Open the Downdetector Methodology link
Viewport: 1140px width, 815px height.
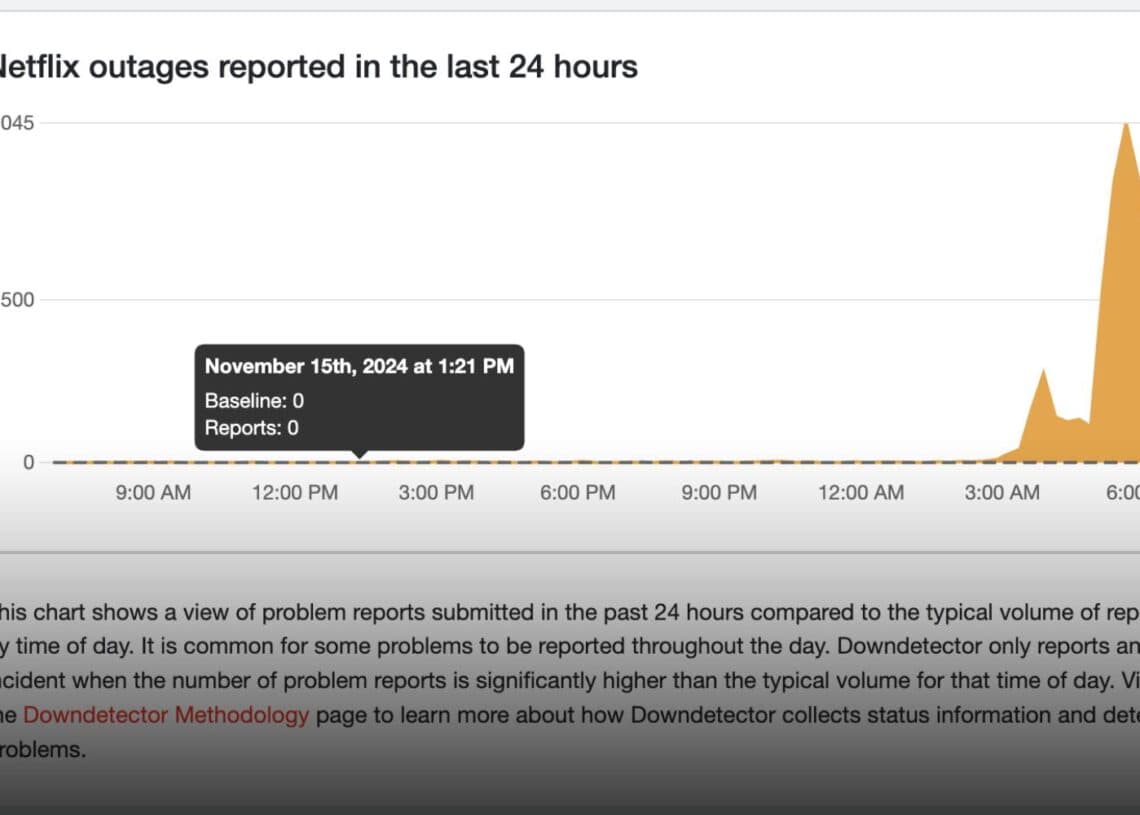(166, 715)
